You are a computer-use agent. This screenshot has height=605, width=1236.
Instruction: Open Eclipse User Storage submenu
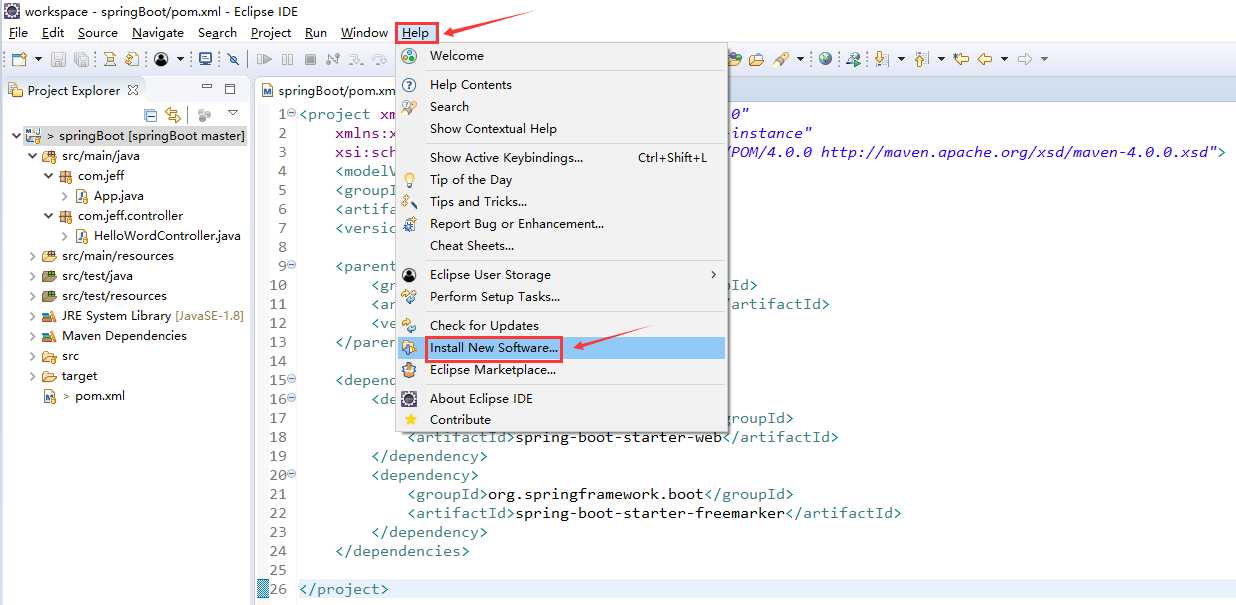coord(561,275)
